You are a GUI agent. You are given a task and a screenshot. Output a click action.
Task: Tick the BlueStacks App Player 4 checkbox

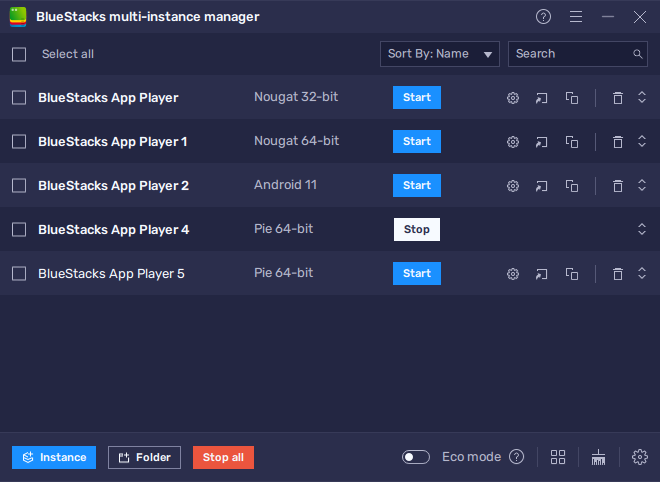[x=19, y=230]
